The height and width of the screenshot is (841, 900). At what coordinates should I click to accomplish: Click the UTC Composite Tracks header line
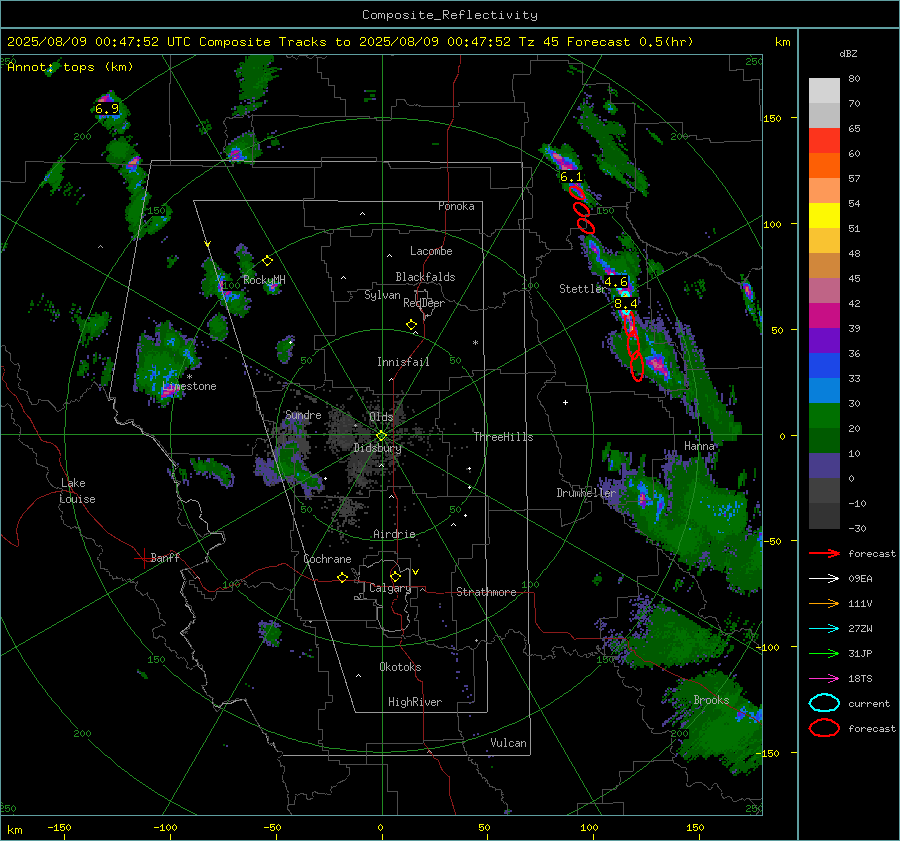point(350,42)
